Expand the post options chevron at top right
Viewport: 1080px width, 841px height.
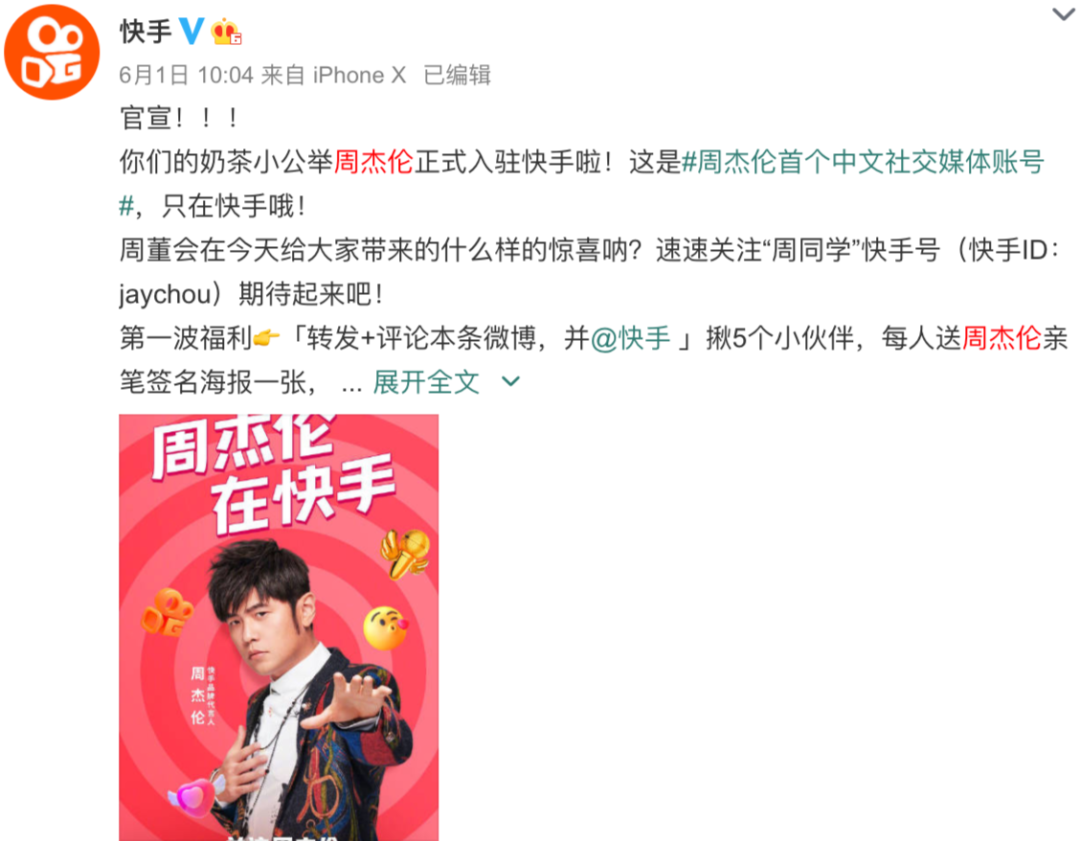(x=1063, y=14)
